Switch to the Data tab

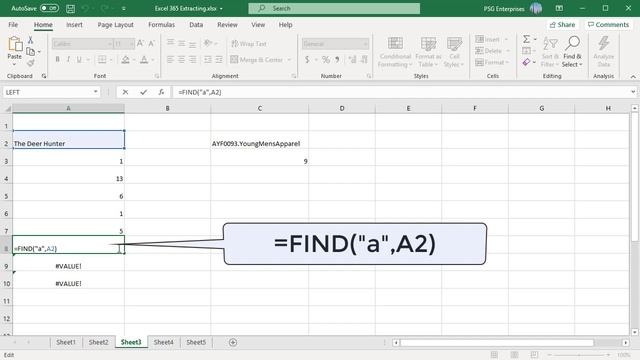click(x=196, y=24)
